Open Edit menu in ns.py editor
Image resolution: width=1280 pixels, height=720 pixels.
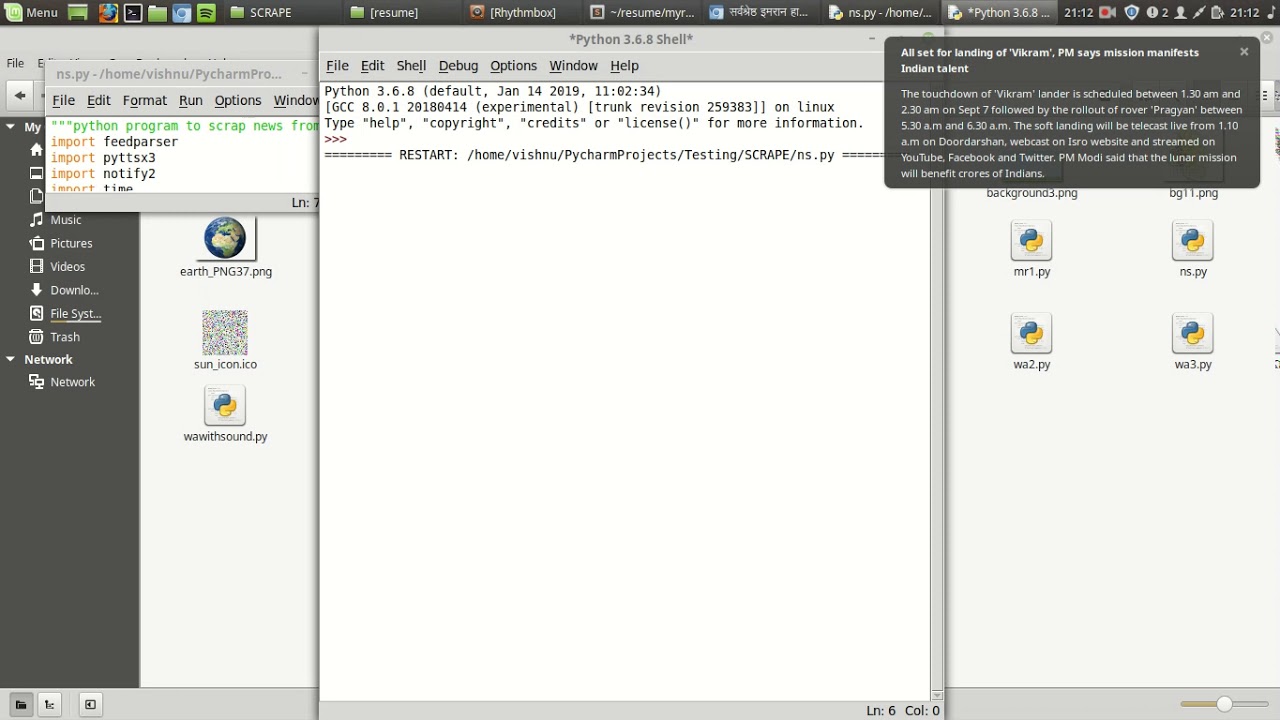pos(98,100)
